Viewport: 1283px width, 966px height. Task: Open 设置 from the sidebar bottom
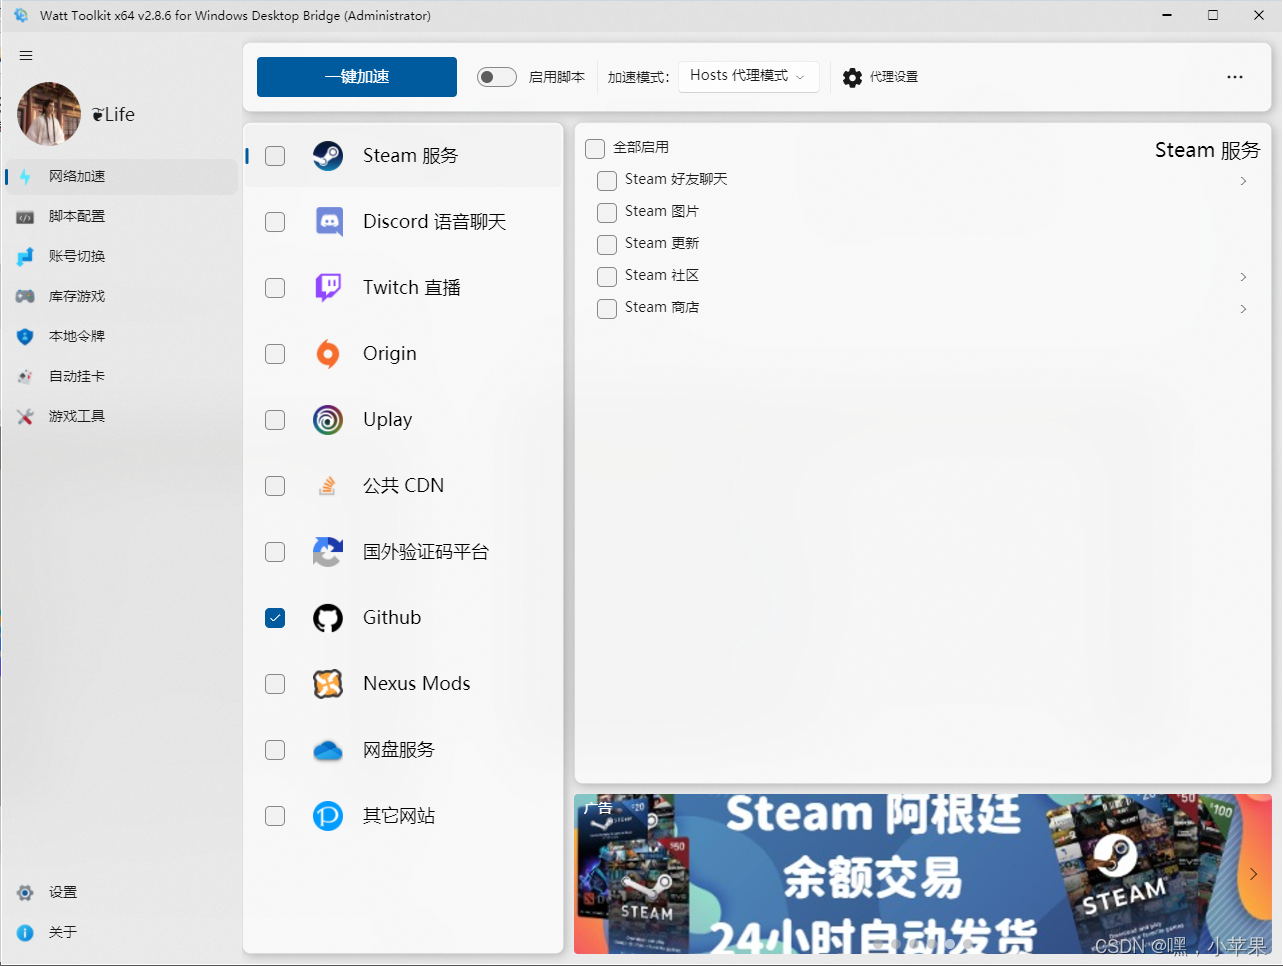tap(121, 893)
